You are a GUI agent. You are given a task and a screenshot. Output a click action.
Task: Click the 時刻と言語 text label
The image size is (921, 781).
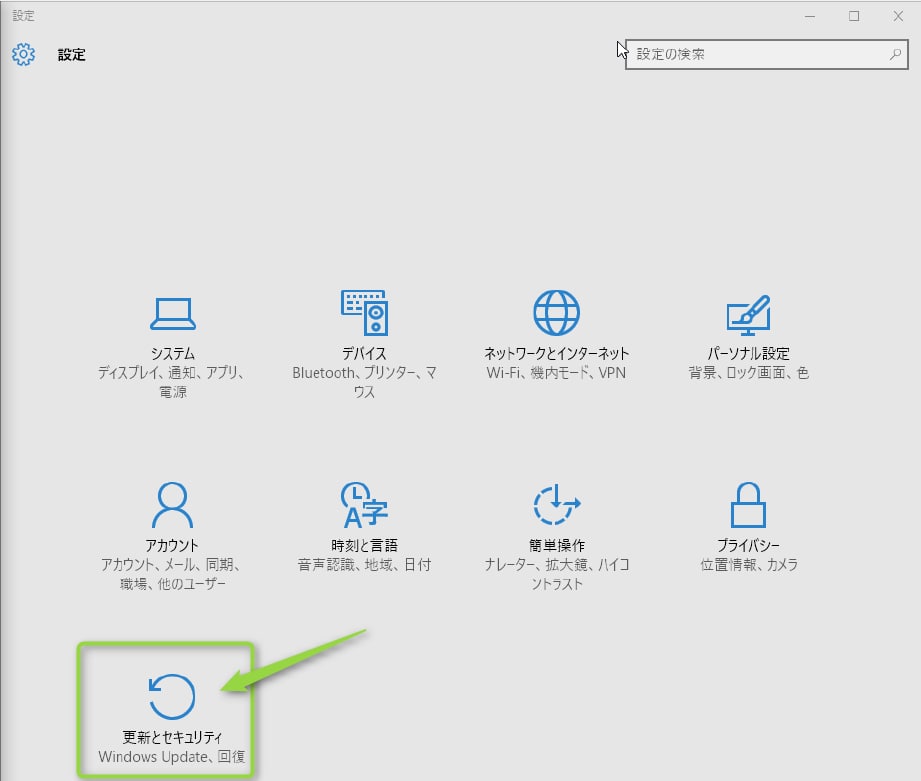tap(364, 546)
